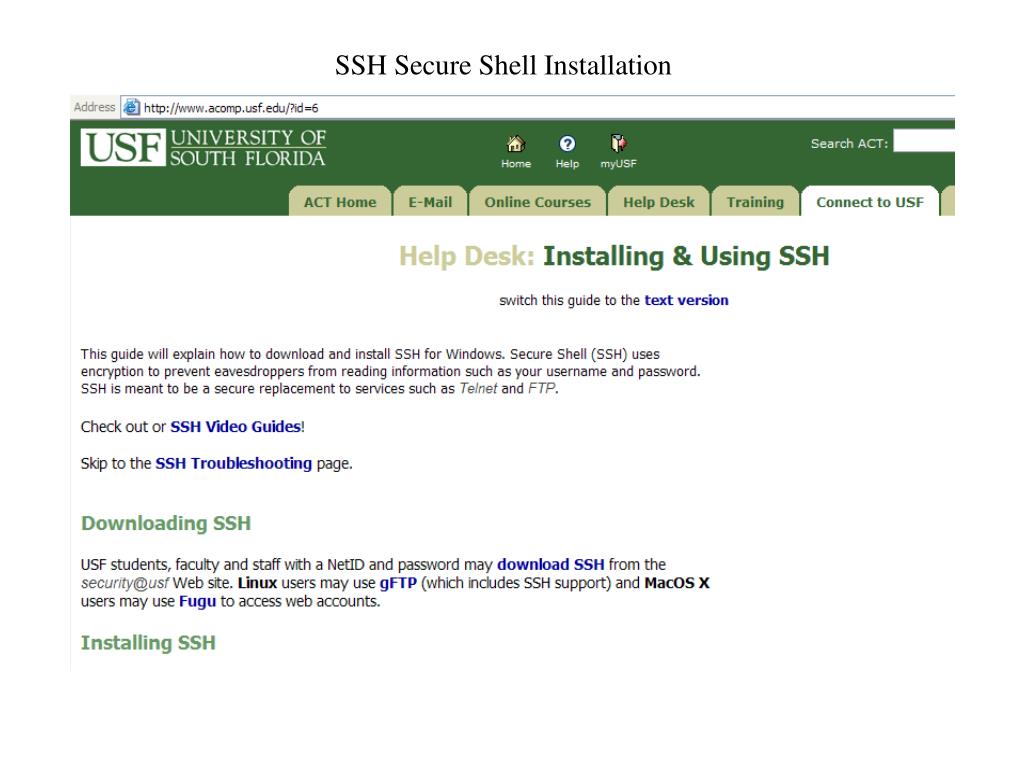Viewport: 1024px width, 768px height.
Task: Click the MacOS X bold text
Action: (677, 583)
